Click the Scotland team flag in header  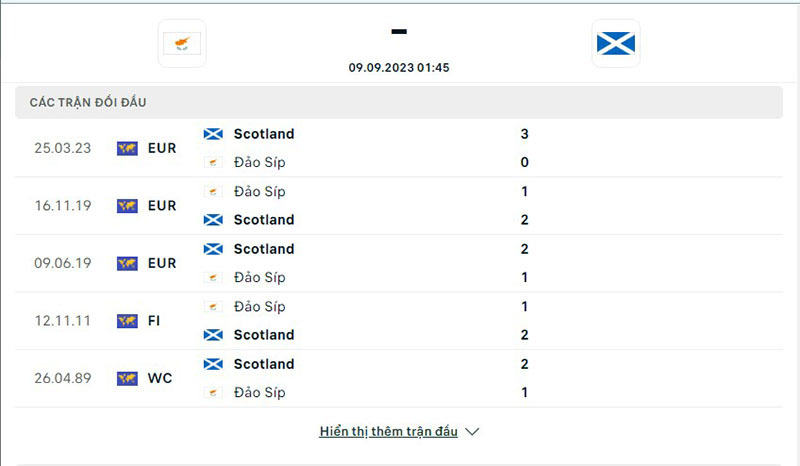tap(616, 43)
